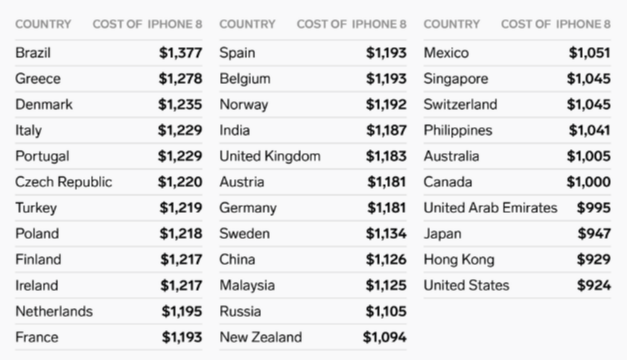Click the Turkey $1,219 price

pyautogui.click(x=181, y=208)
